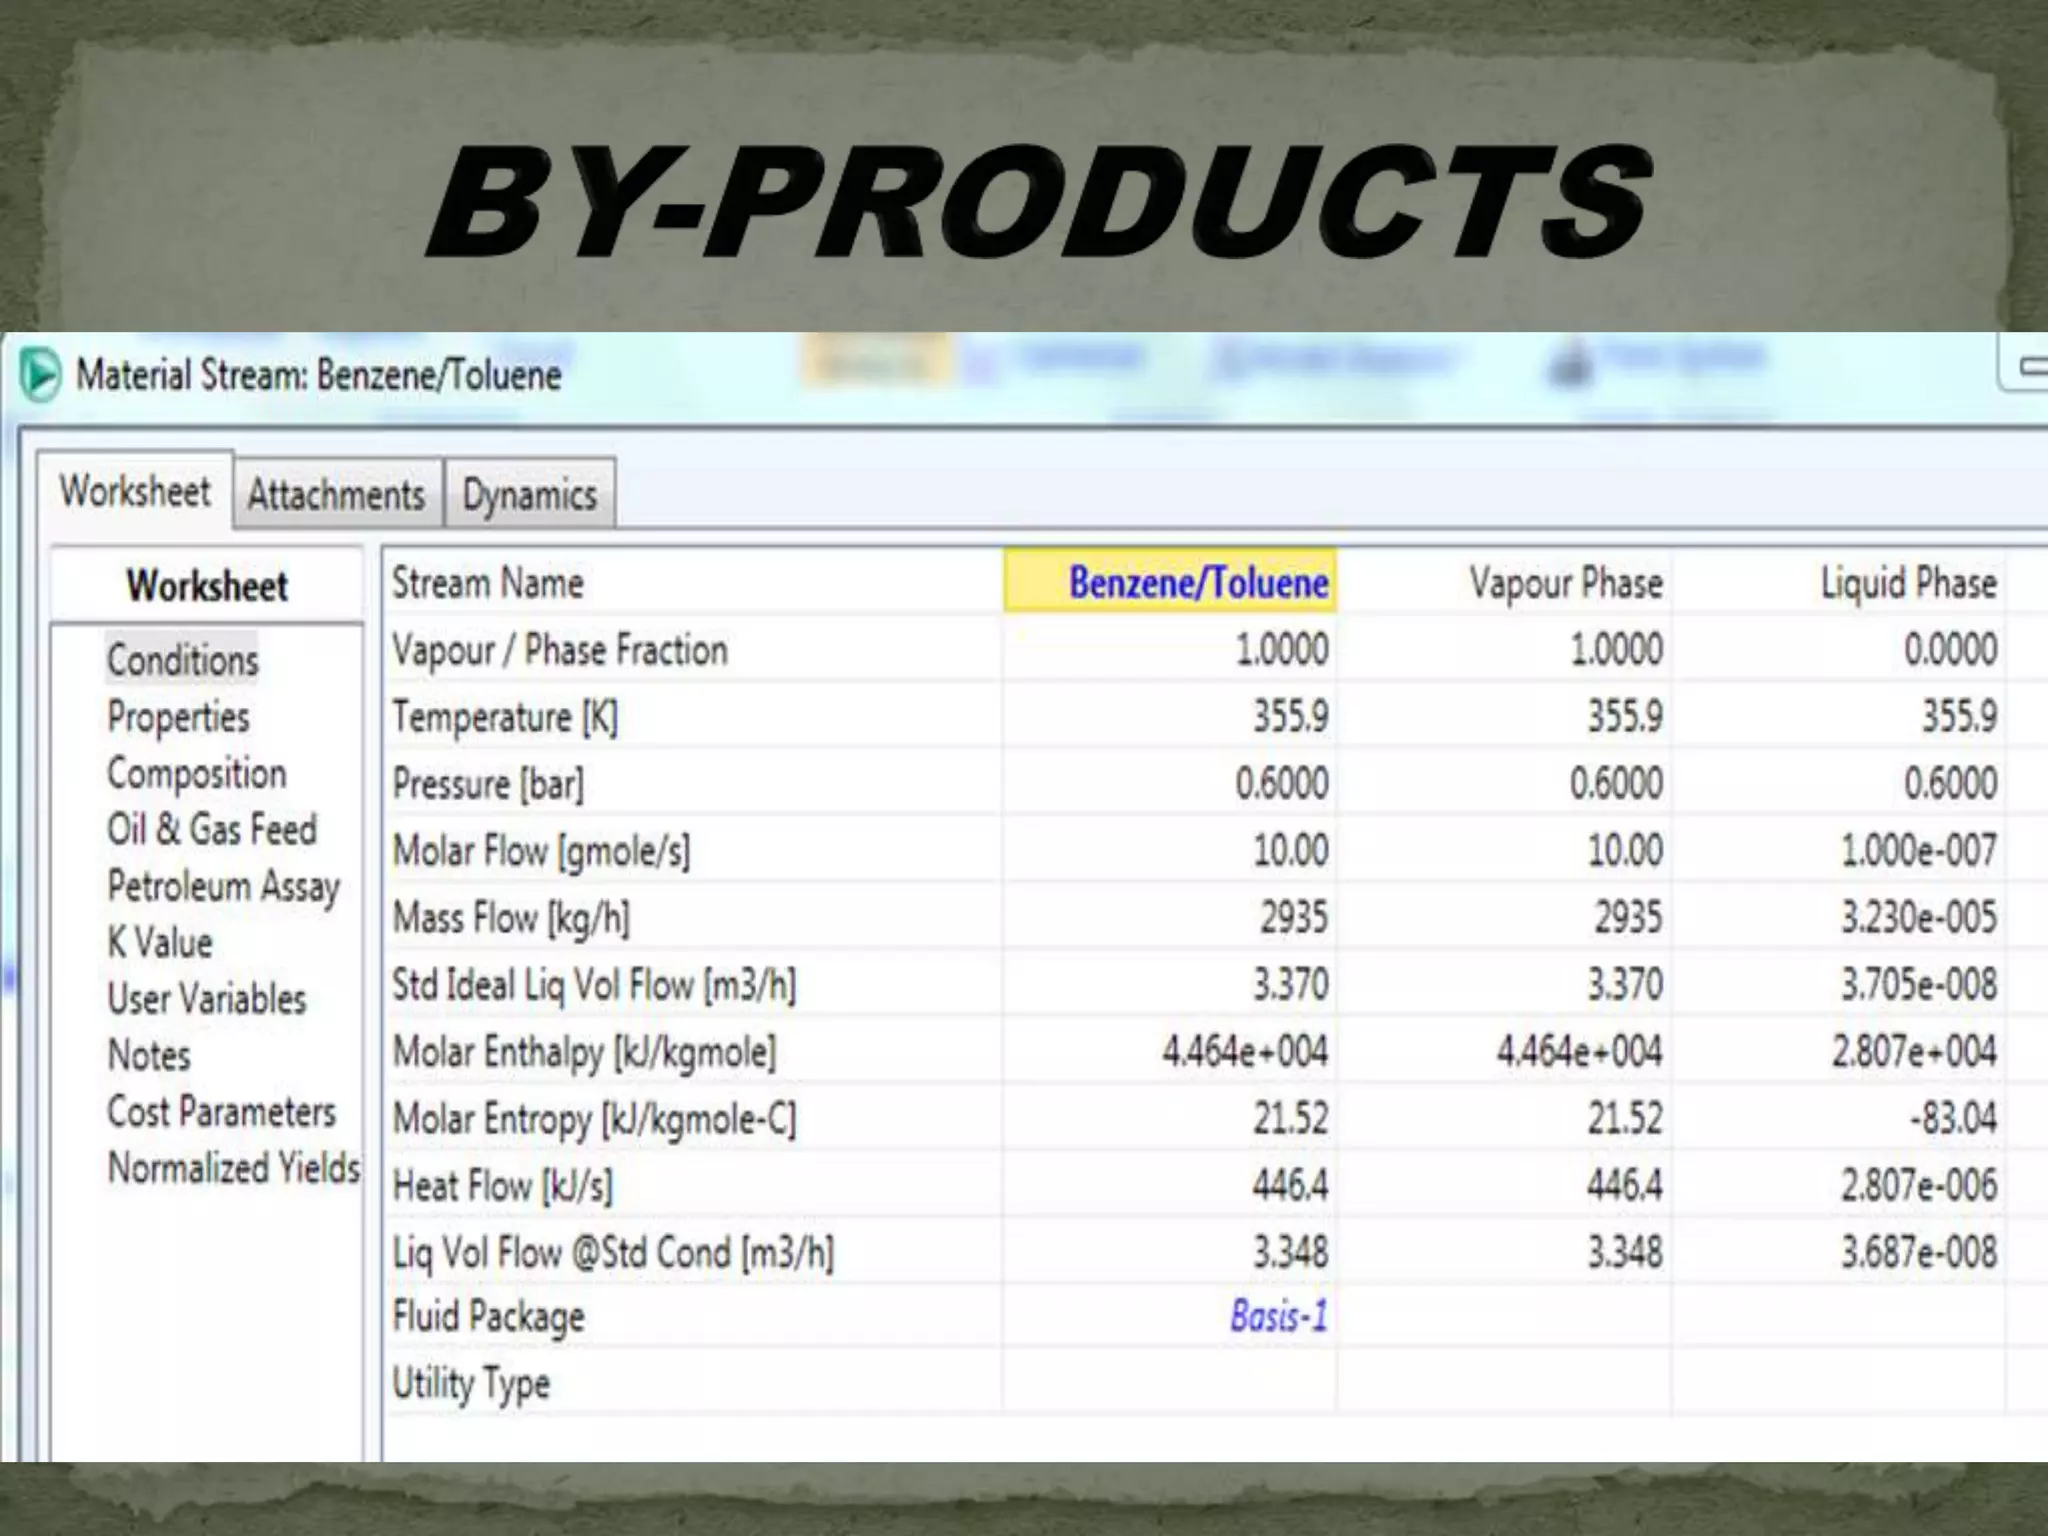Click the Temperature [K] row label
Viewport: 2048px width, 1536px height.
[505, 717]
